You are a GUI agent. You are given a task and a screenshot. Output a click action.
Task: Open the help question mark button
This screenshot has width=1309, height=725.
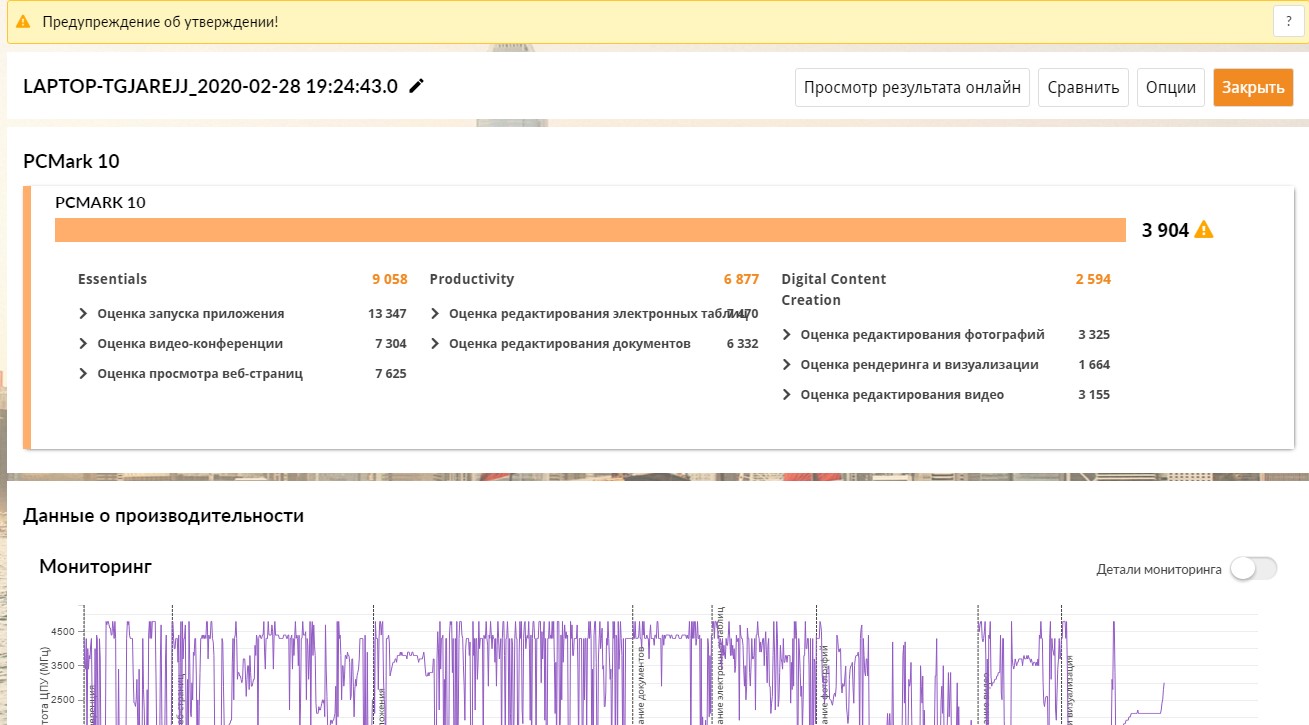pyautogui.click(x=1288, y=22)
